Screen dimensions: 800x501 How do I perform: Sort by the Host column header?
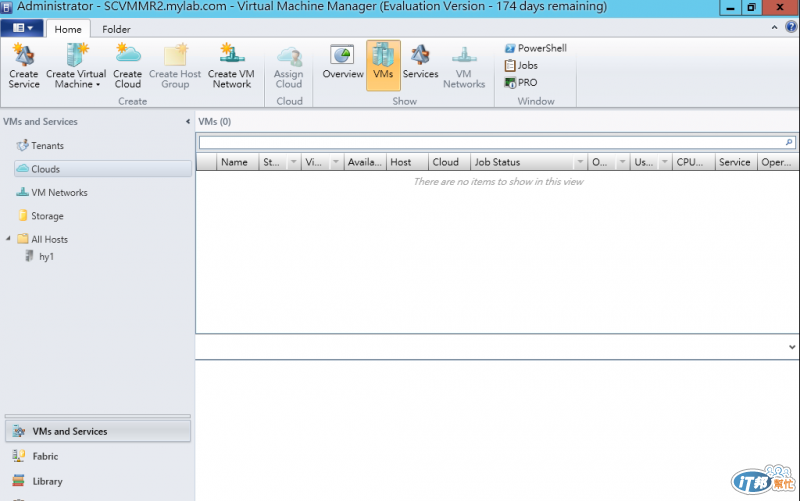pos(407,162)
